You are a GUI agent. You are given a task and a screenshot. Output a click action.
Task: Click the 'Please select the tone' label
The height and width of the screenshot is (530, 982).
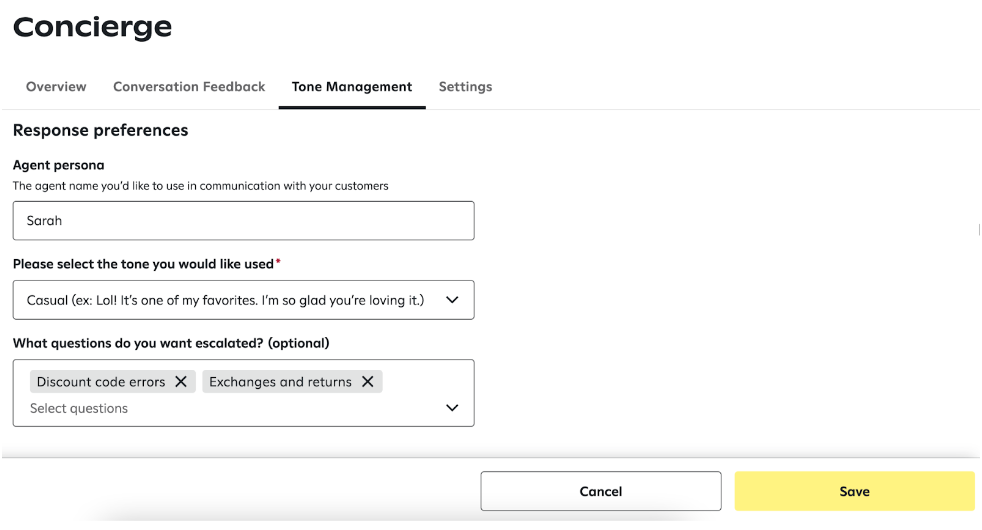143,264
